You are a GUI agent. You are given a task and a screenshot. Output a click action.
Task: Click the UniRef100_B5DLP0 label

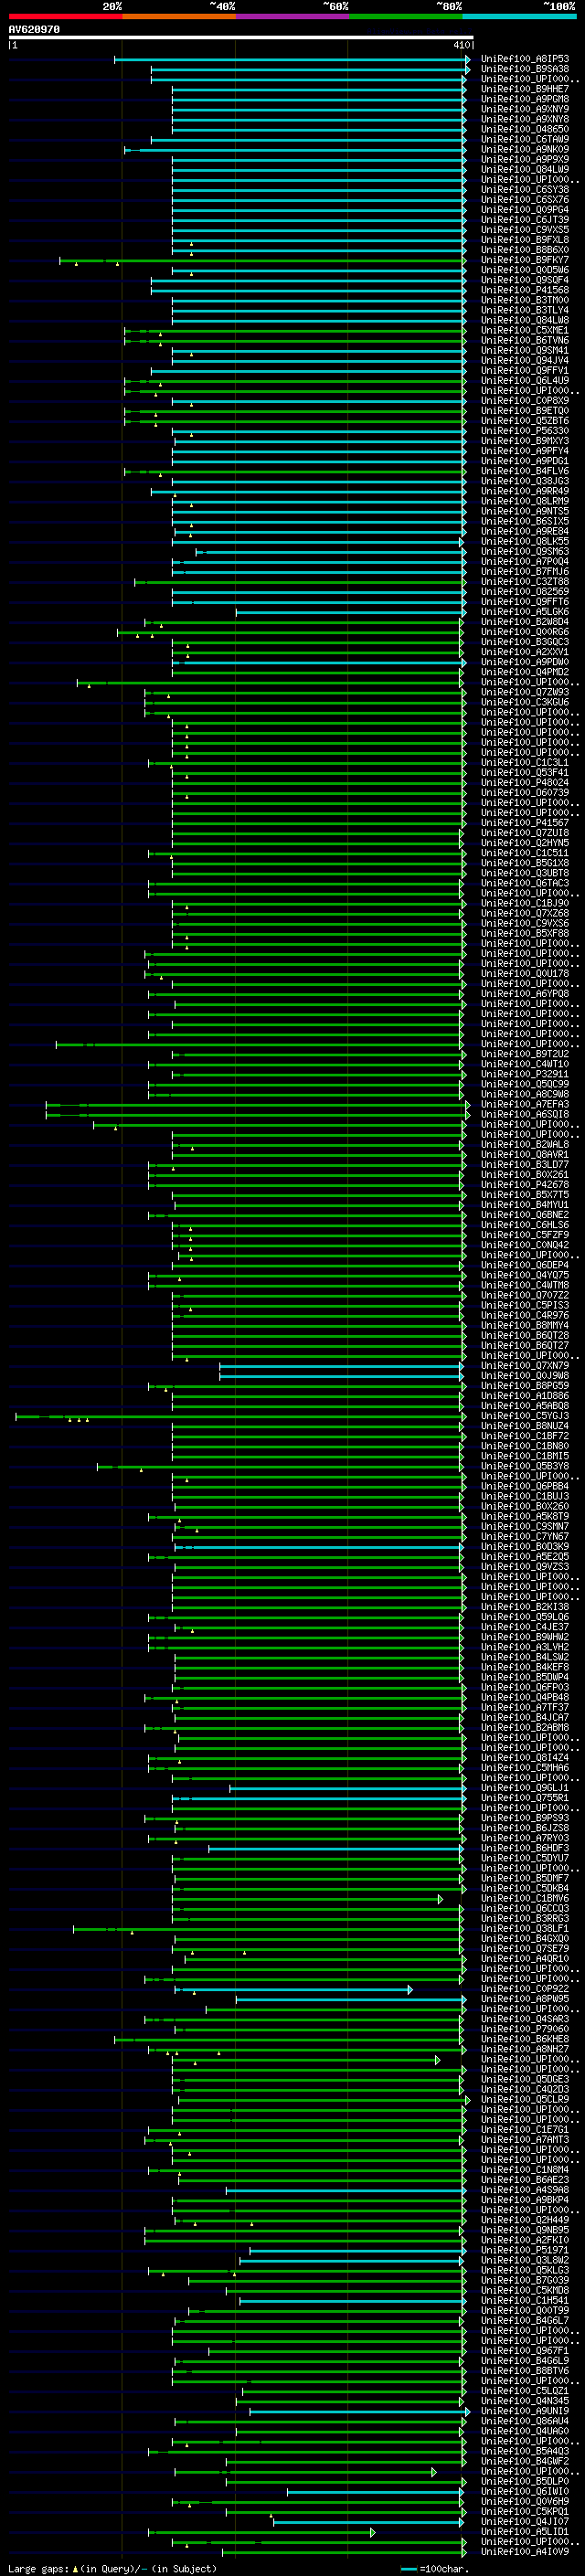point(525,2480)
